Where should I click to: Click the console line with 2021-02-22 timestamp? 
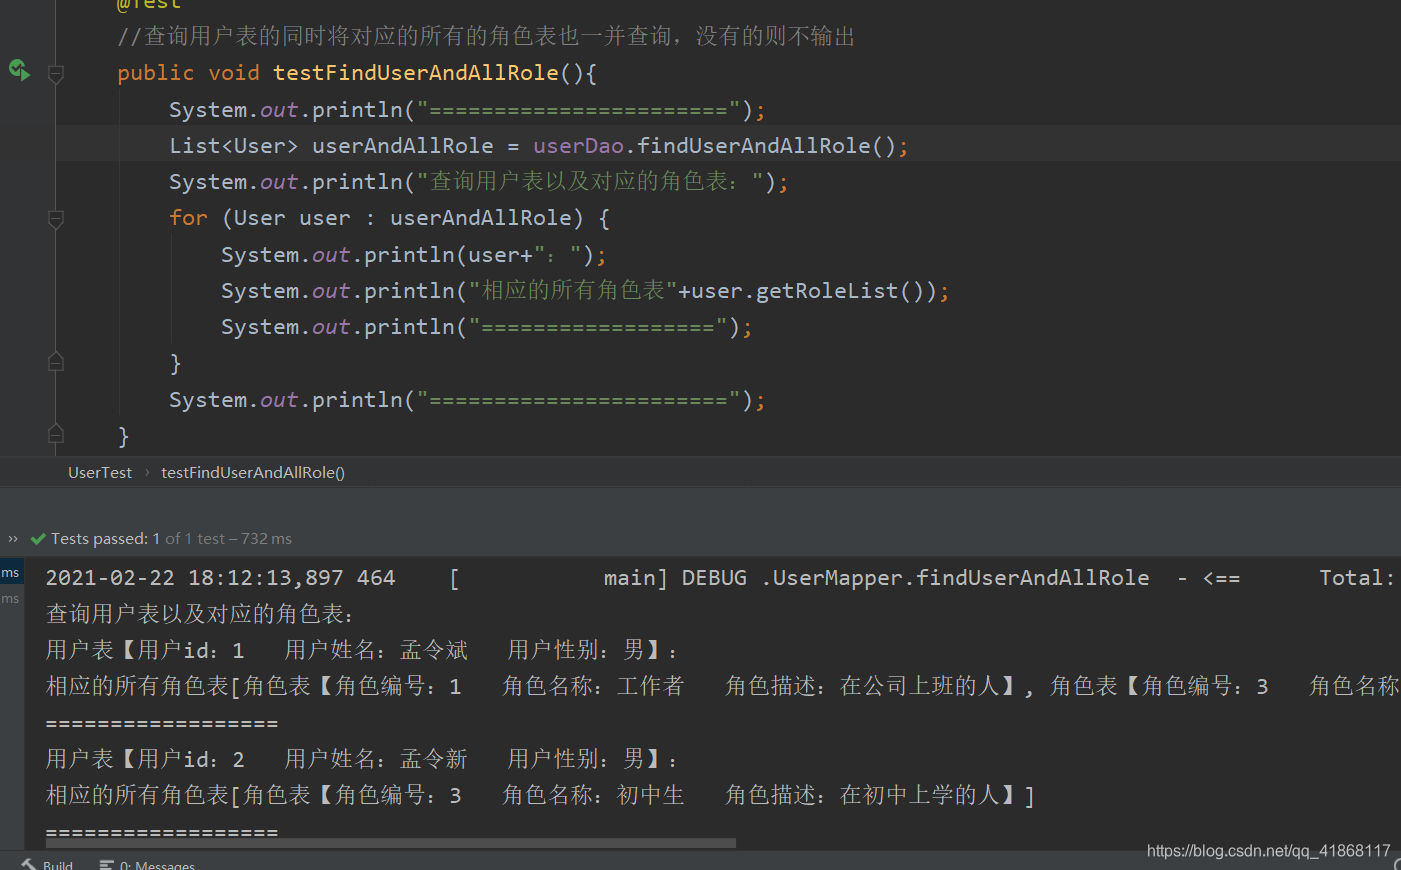(x=720, y=578)
